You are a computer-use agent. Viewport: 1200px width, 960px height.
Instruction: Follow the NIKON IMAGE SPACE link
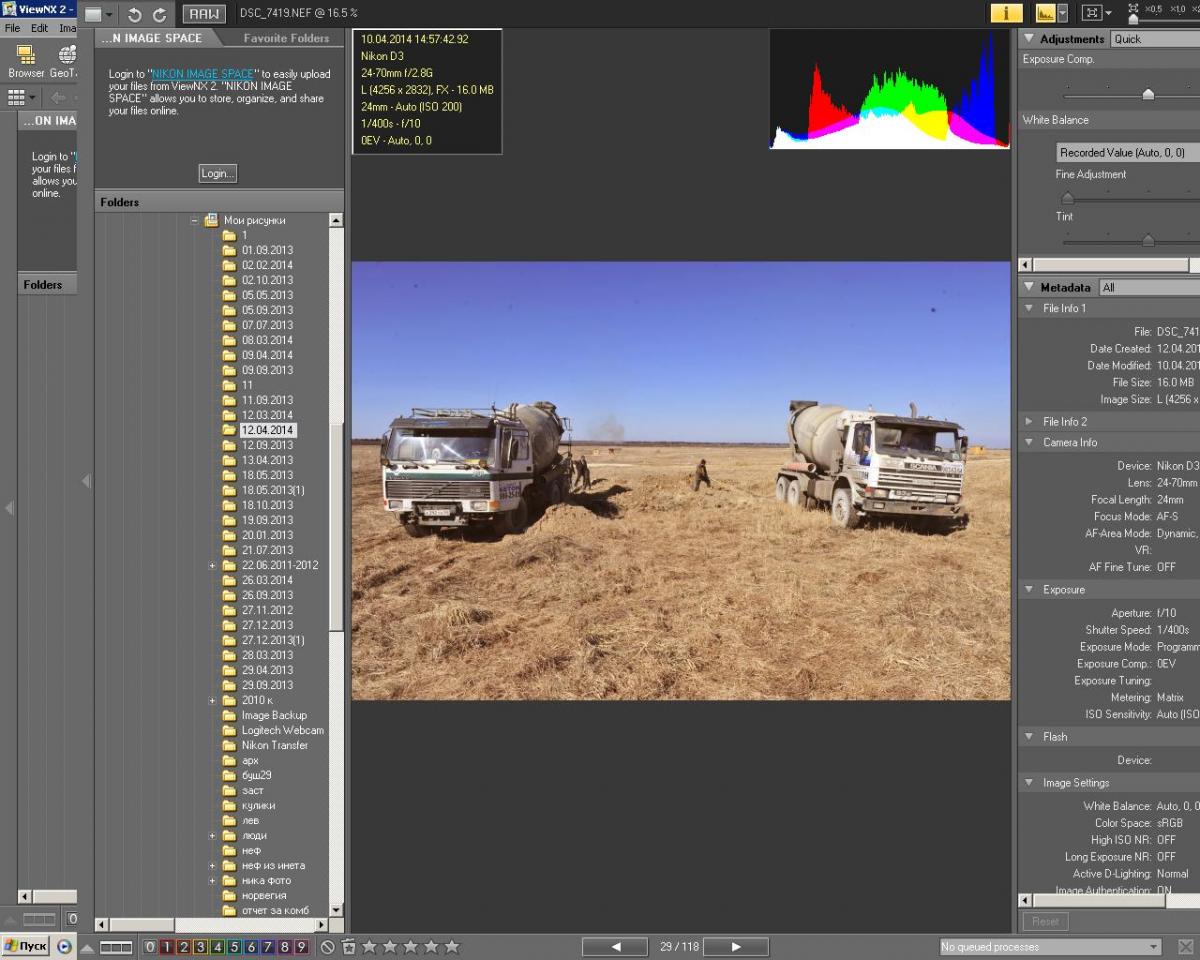[203, 74]
